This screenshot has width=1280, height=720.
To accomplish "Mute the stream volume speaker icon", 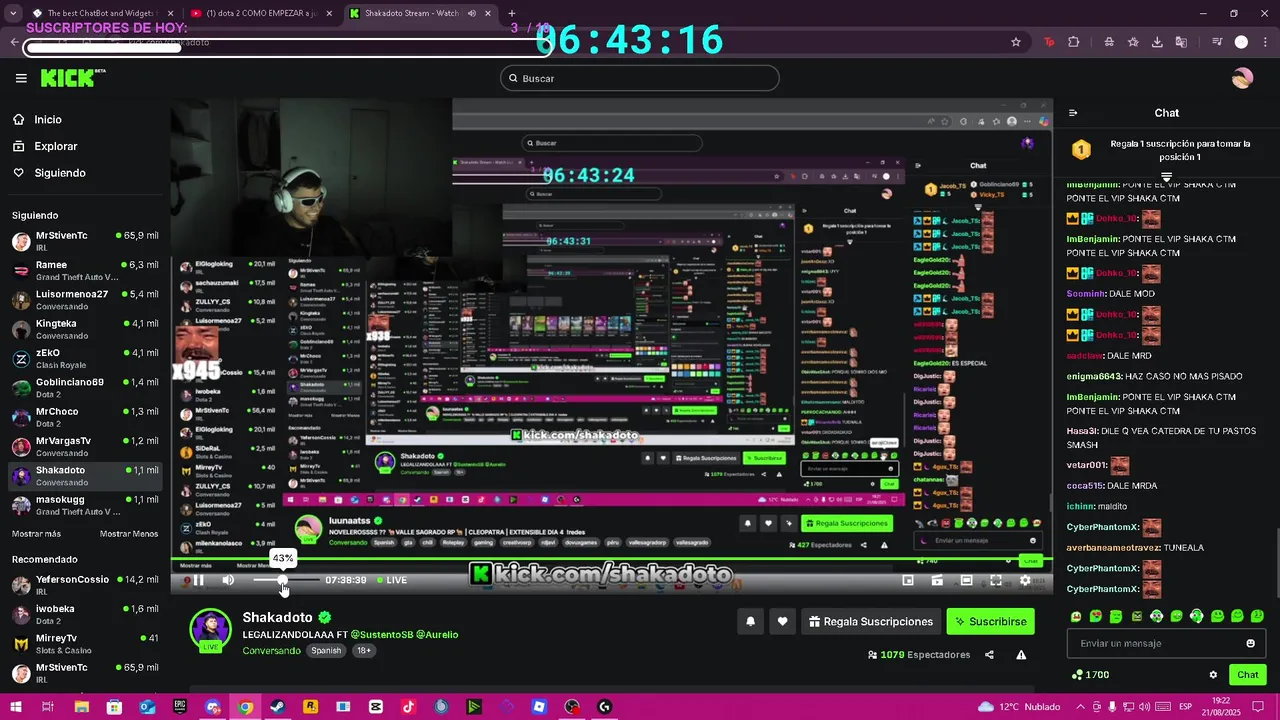I will tap(228, 580).
